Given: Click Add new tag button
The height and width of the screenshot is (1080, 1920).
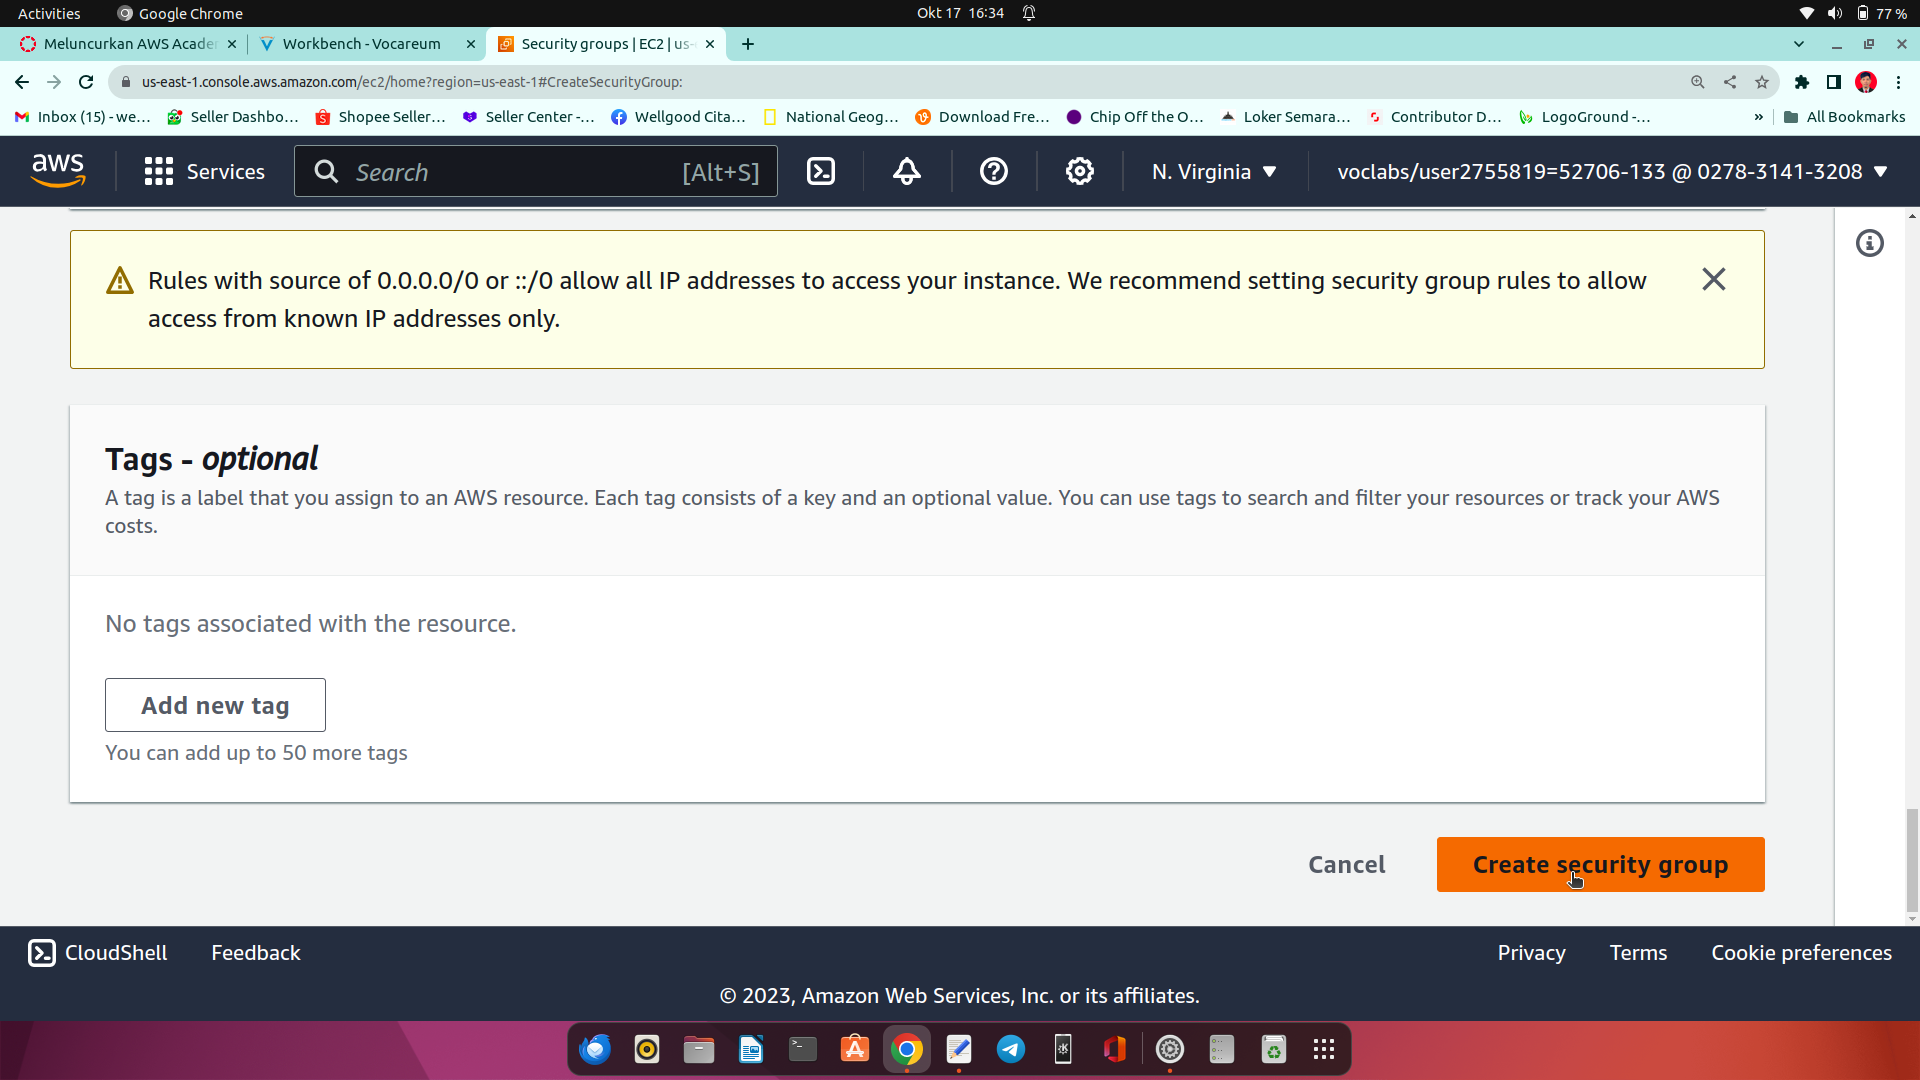Looking at the screenshot, I should (x=215, y=705).
